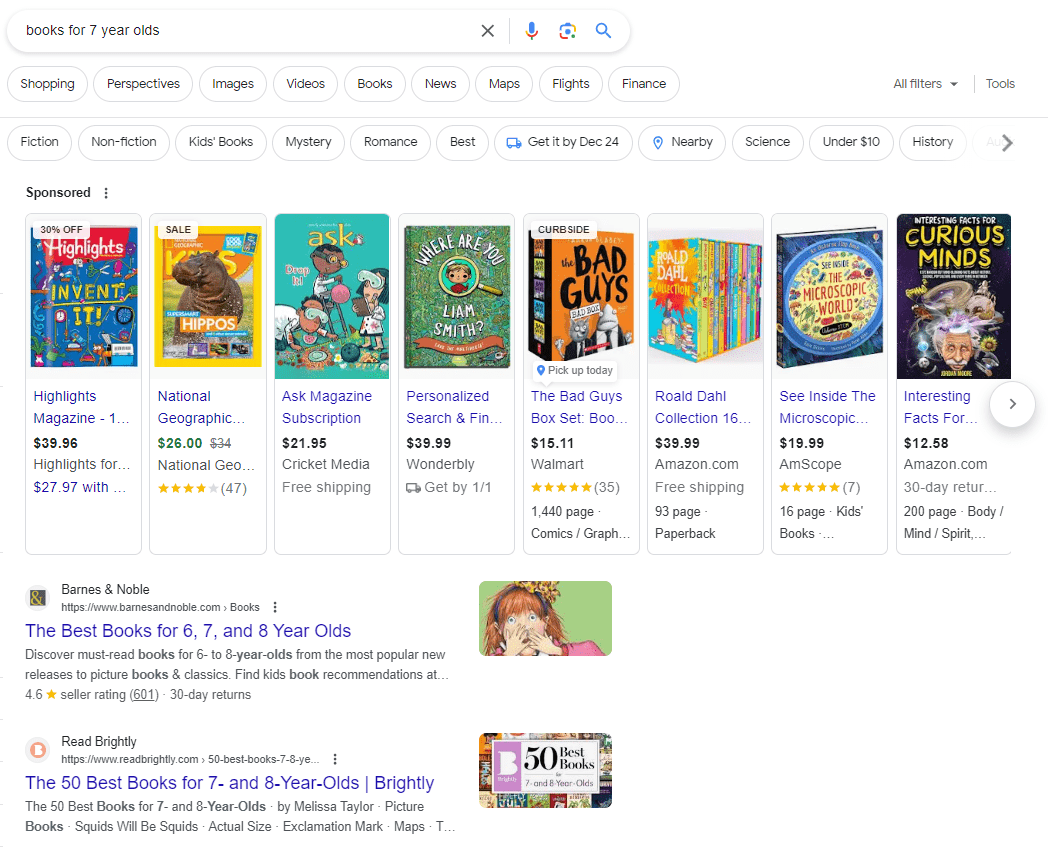Switch to the Maps tab
This screenshot has height=861, width=1048.
[504, 84]
